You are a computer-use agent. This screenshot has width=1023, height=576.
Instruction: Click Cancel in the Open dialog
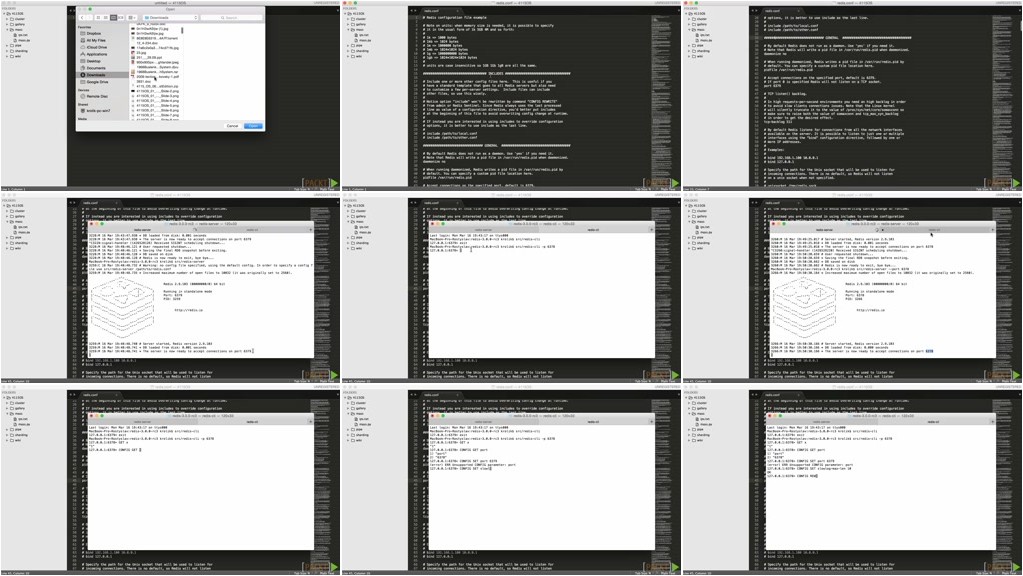tap(232, 126)
